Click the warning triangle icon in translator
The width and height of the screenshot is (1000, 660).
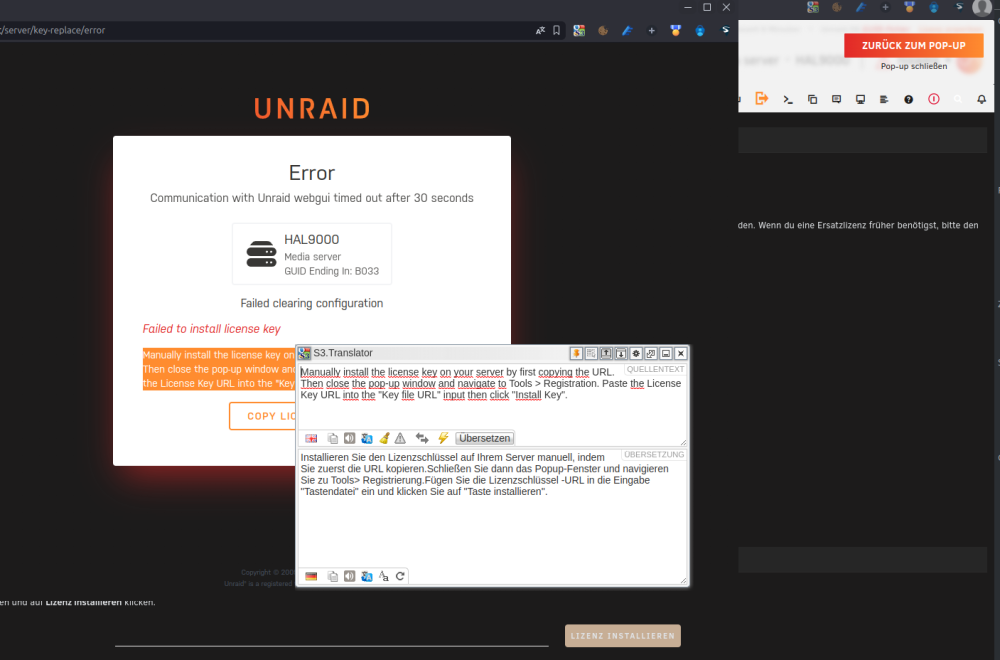coord(400,438)
